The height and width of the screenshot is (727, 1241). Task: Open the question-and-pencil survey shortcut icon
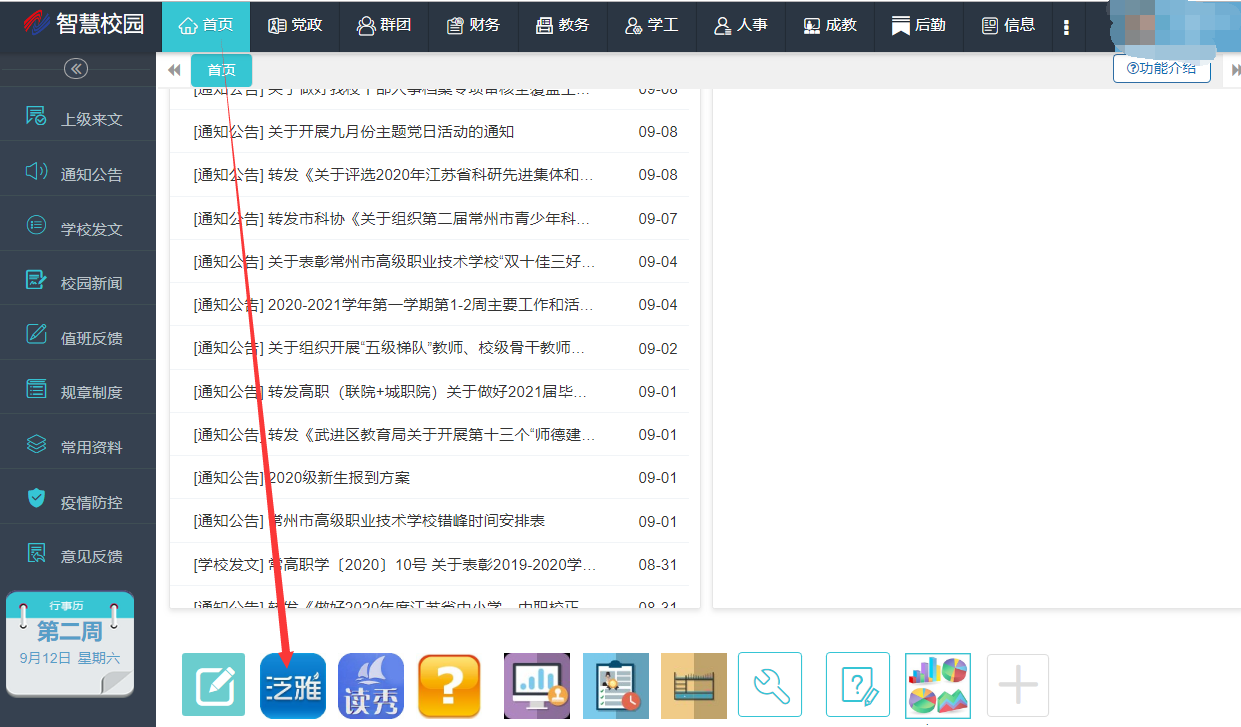tap(858, 685)
